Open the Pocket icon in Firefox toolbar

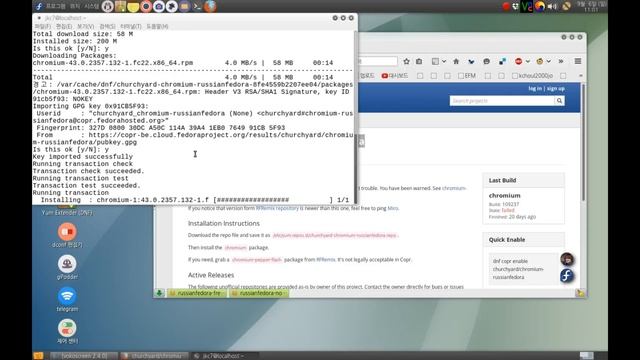point(471,61)
